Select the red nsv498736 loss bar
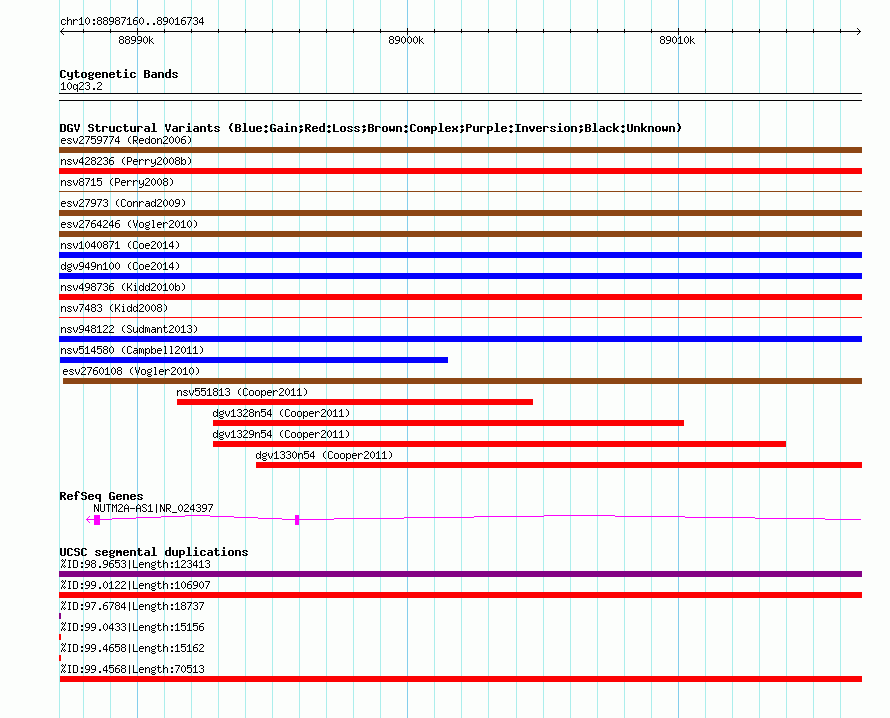Viewport: 890px width, 718px height. coord(460,297)
